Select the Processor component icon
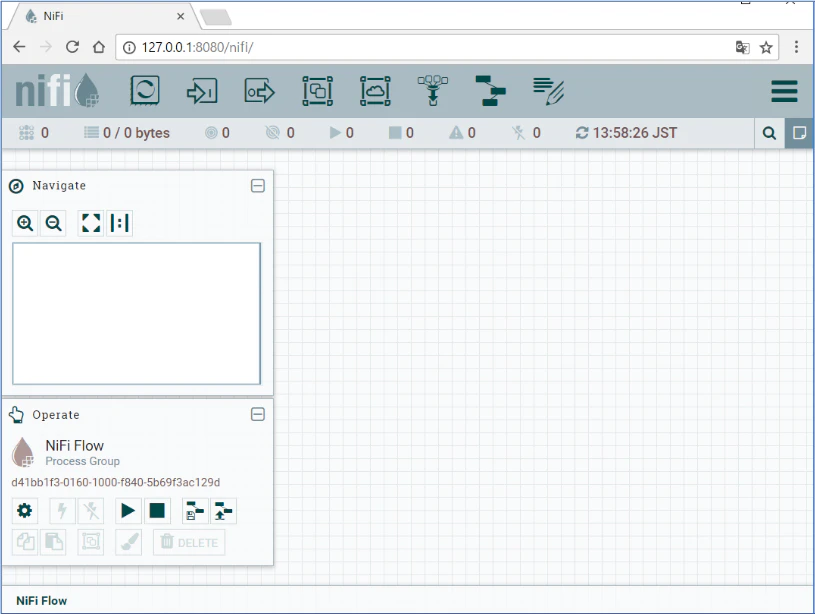This screenshot has width=815, height=614. (144, 91)
